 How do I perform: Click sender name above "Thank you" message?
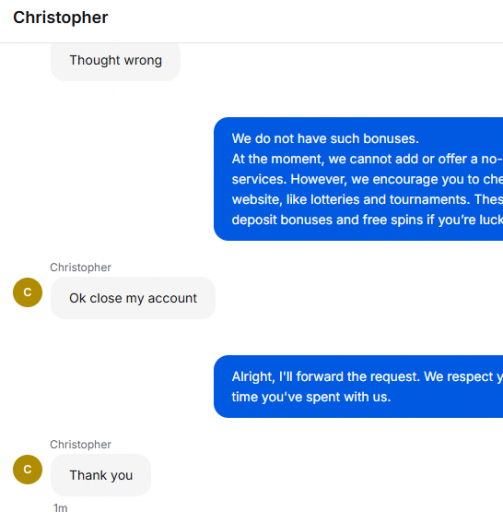tap(80, 444)
